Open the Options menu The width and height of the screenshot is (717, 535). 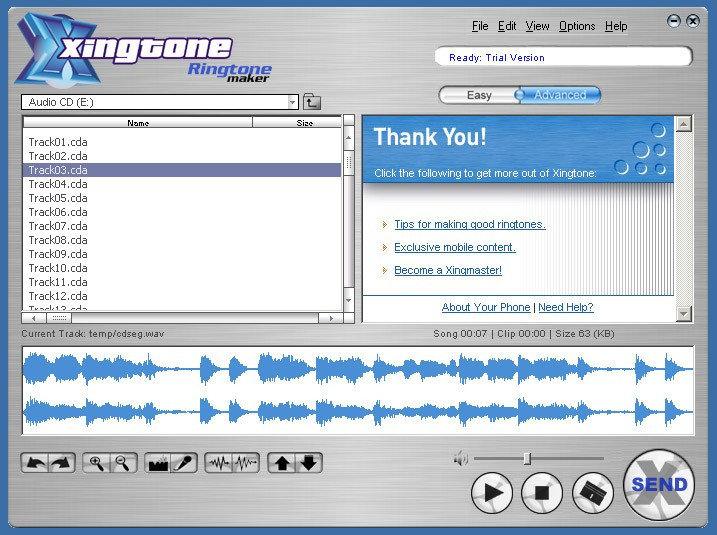click(x=577, y=26)
